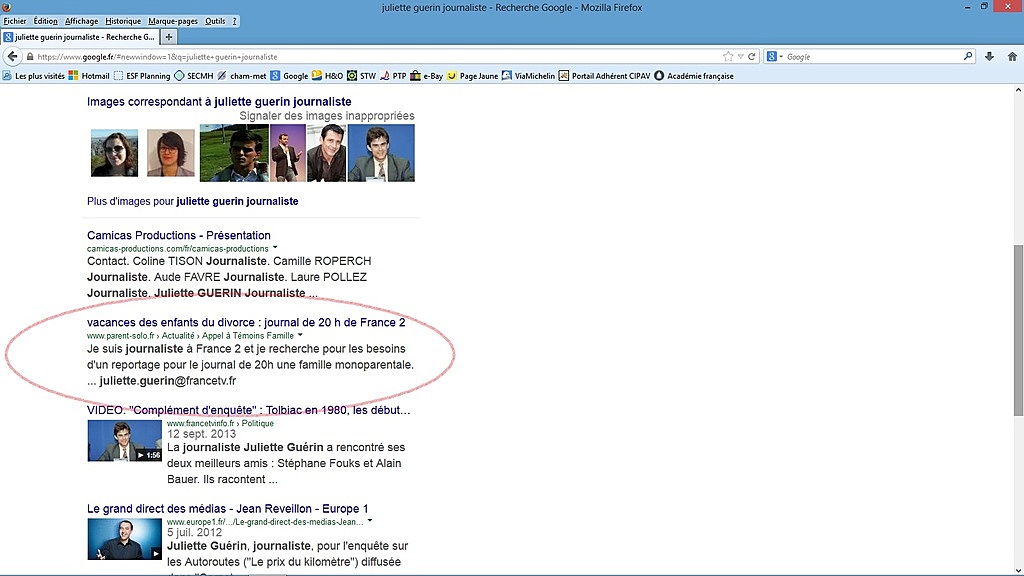Screen dimensions: 1024x576
Task: Click the second image thumbnail of the short-haired woman
Action: click(x=170, y=153)
